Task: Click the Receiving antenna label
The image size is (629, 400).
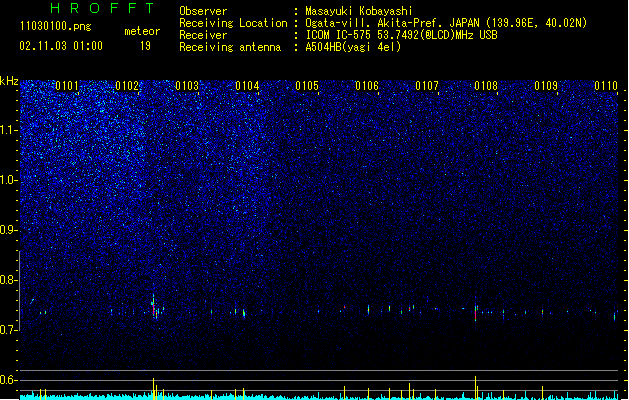Action: (x=230, y=47)
